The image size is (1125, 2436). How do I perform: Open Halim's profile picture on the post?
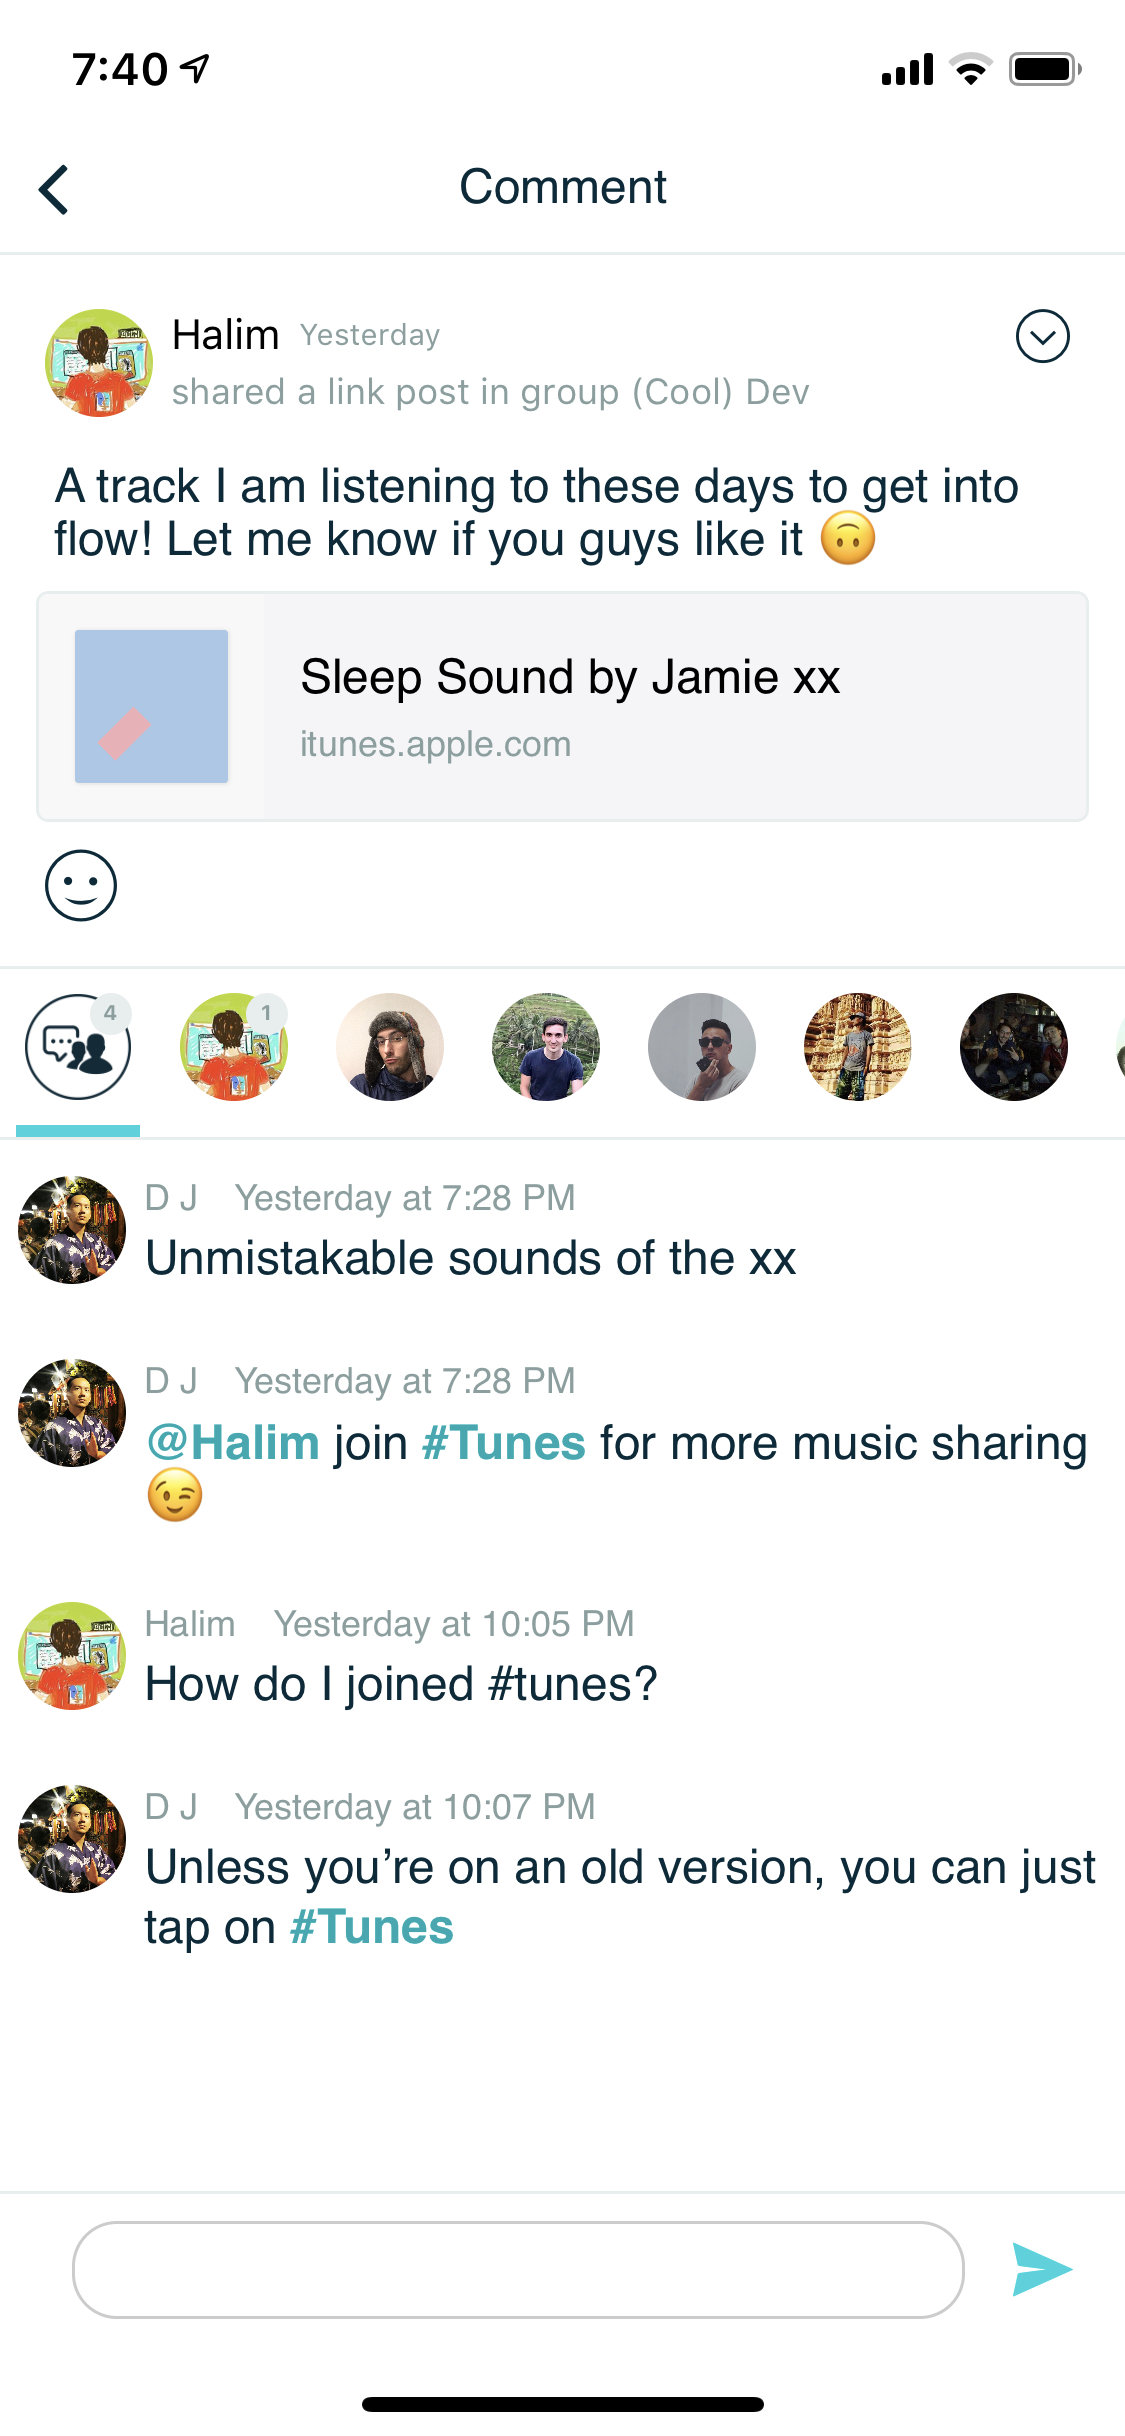99,363
